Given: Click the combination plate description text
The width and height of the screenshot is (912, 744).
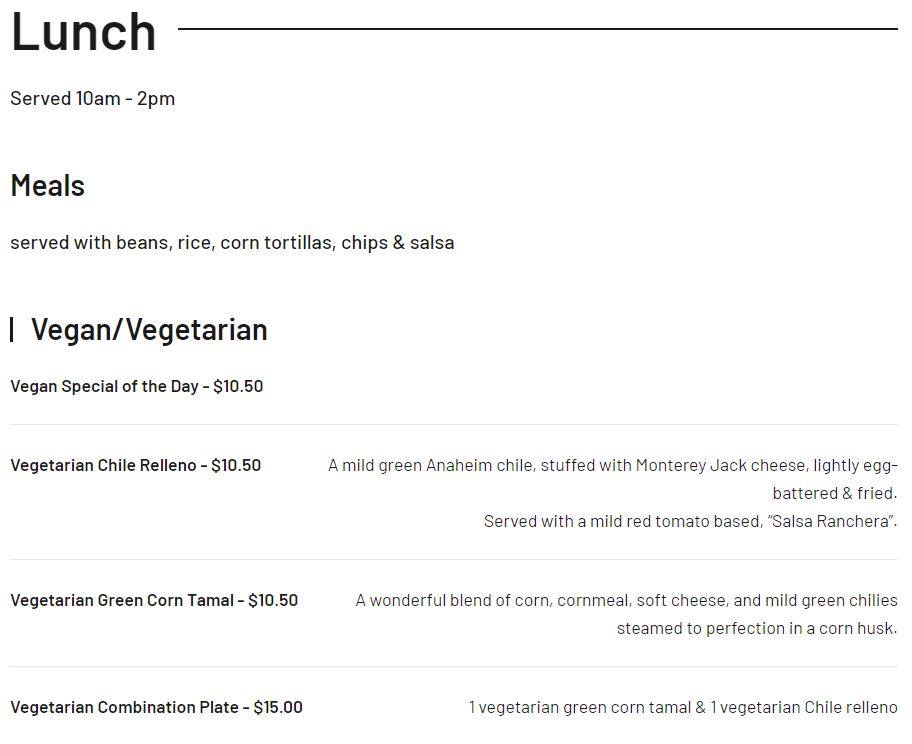Looking at the screenshot, I should tap(683, 708).
